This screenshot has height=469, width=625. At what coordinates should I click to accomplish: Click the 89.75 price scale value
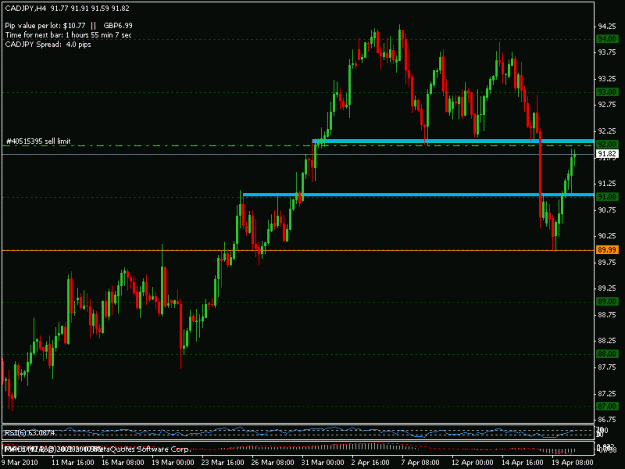point(607,262)
